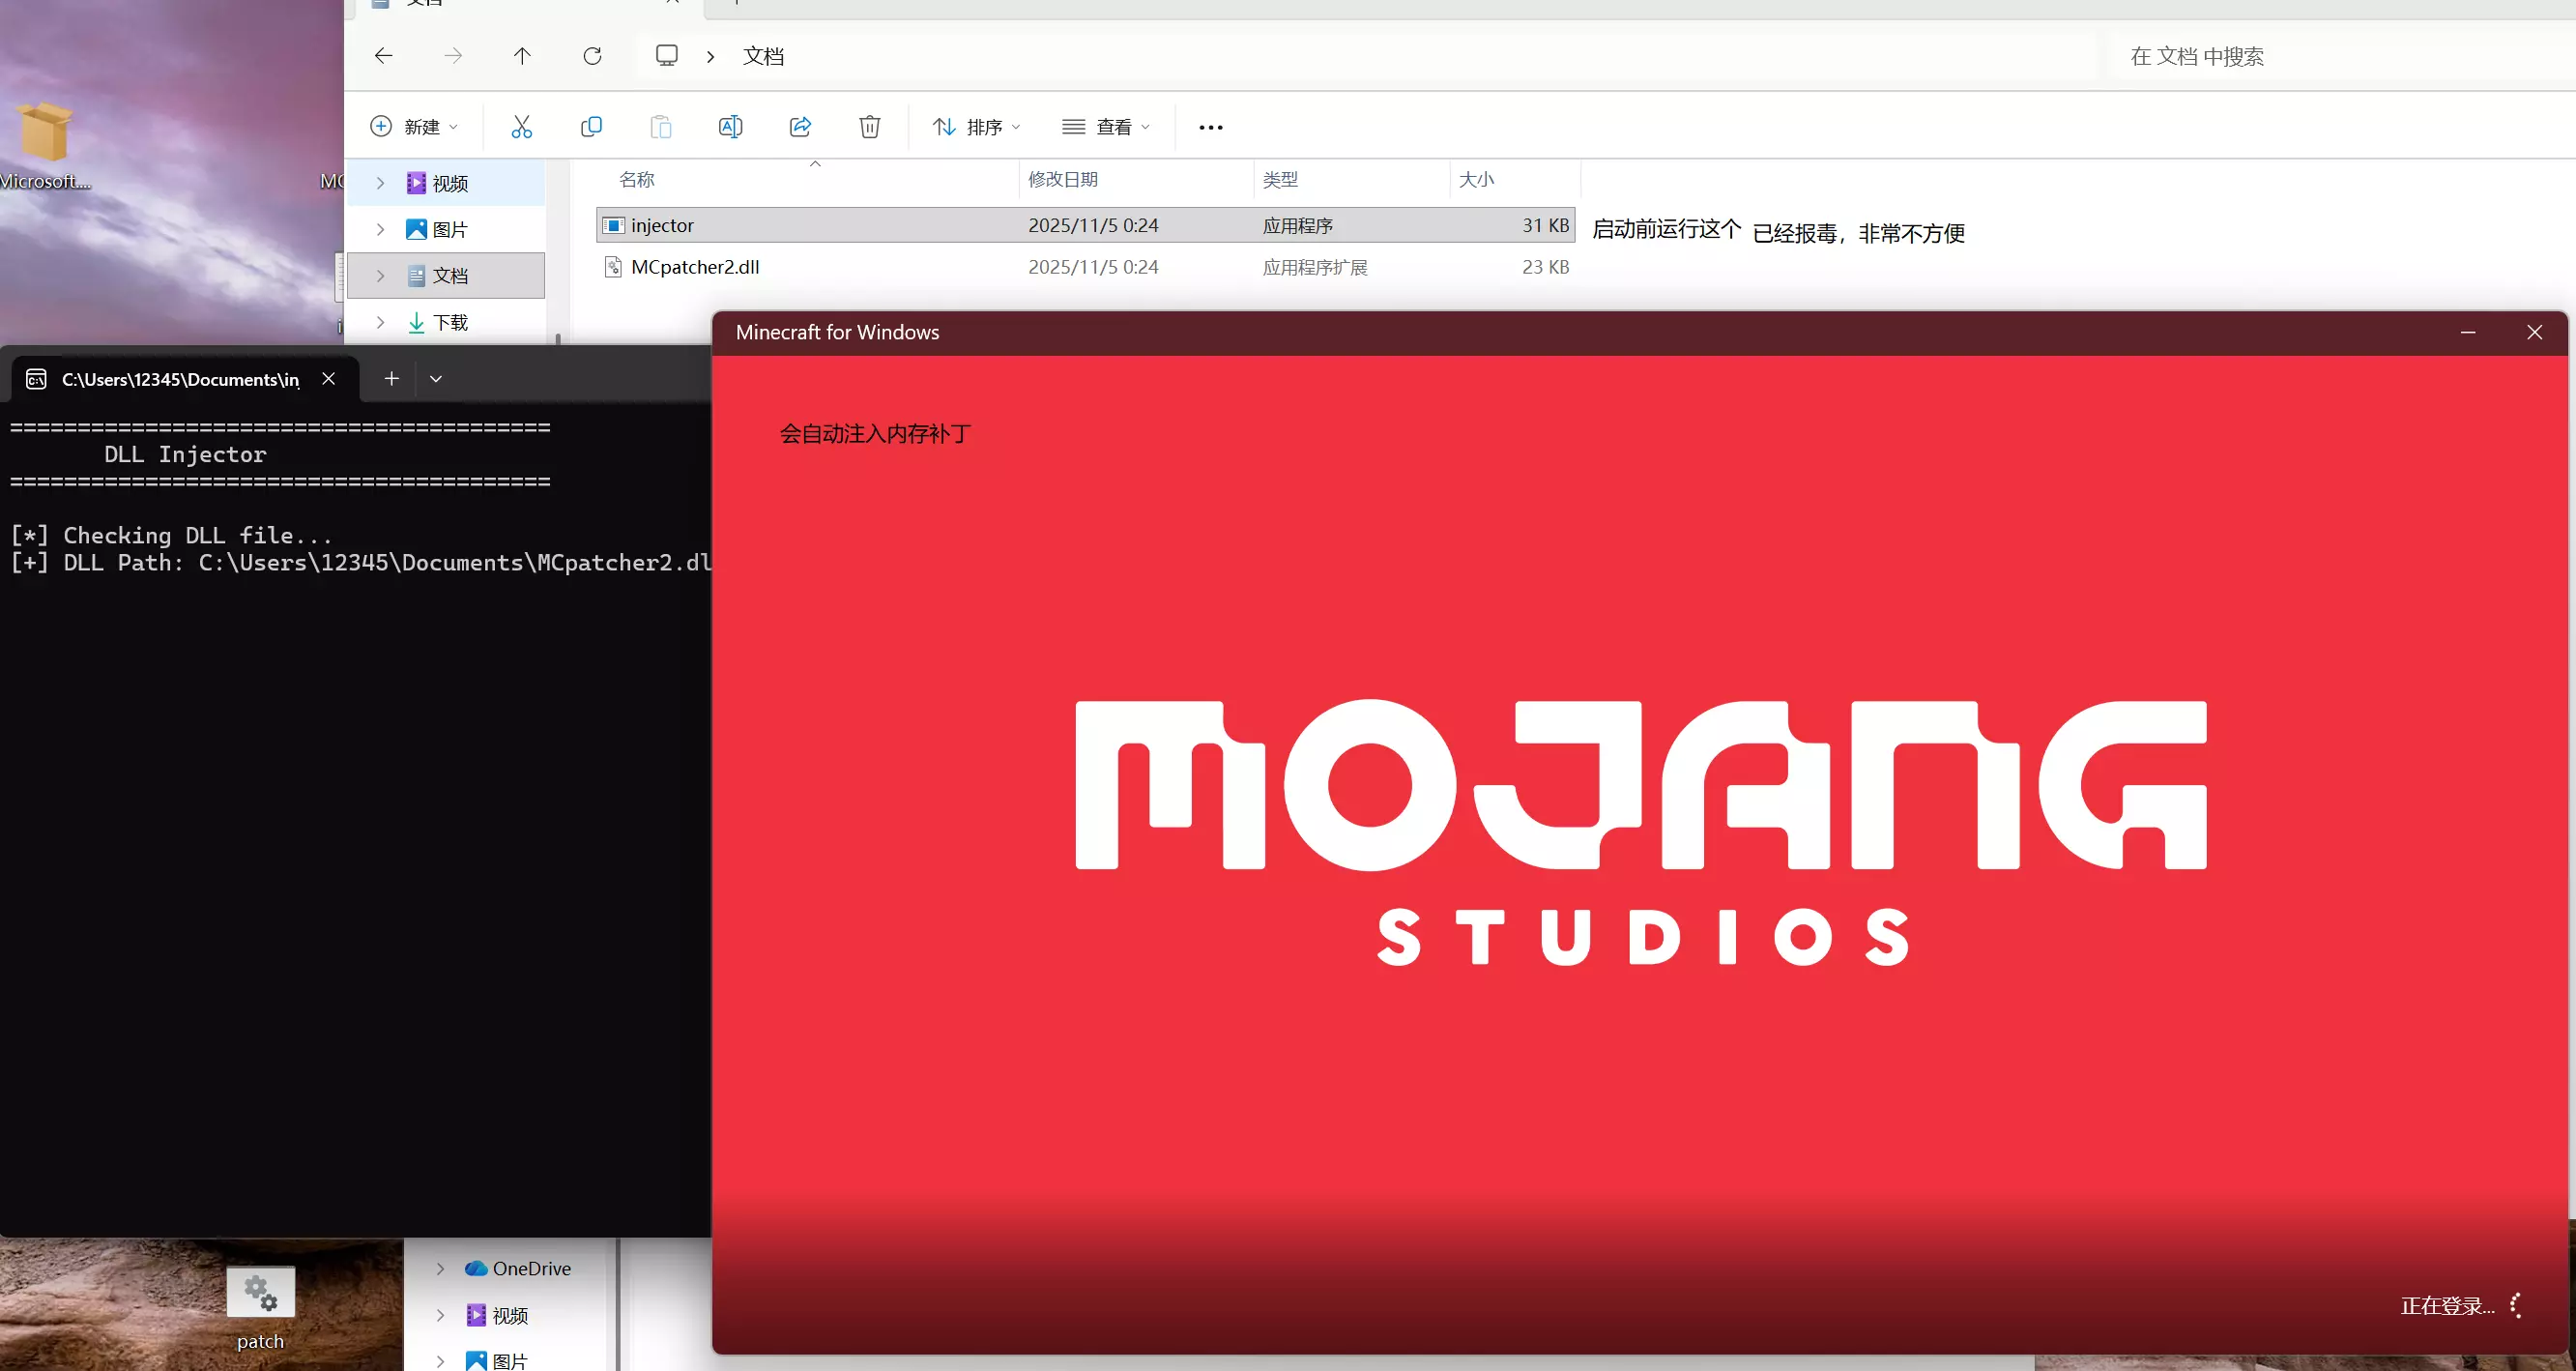The image size is (2576, 1371).
Task: Open the 新建 dropdown menu
Action: (x=415, y=127)
